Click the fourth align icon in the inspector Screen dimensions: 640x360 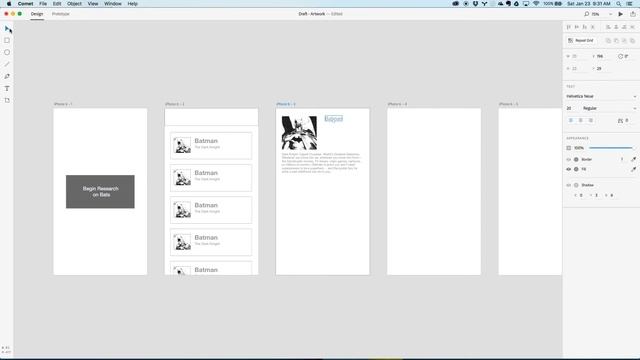click(x=593, y=27)
